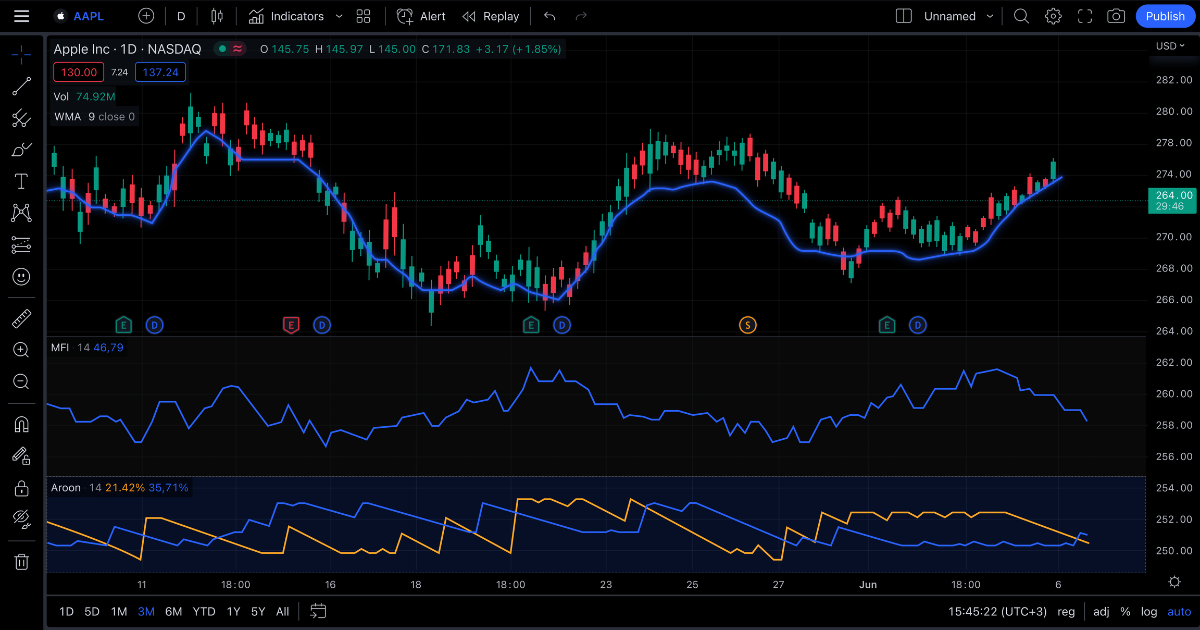
Task: Take a chart snapshot with camera
Action: click(x=1117, y=16)
